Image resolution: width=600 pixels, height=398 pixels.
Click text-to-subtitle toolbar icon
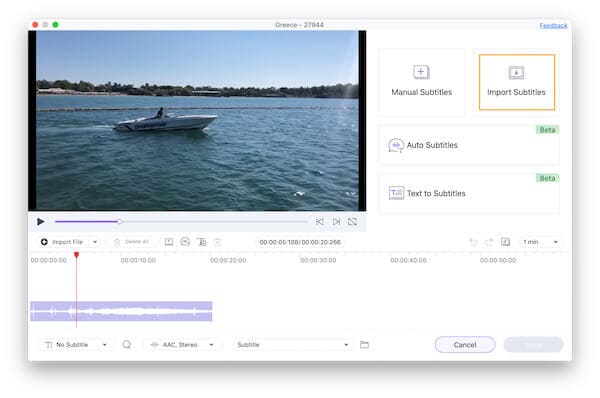coord(202,242)
